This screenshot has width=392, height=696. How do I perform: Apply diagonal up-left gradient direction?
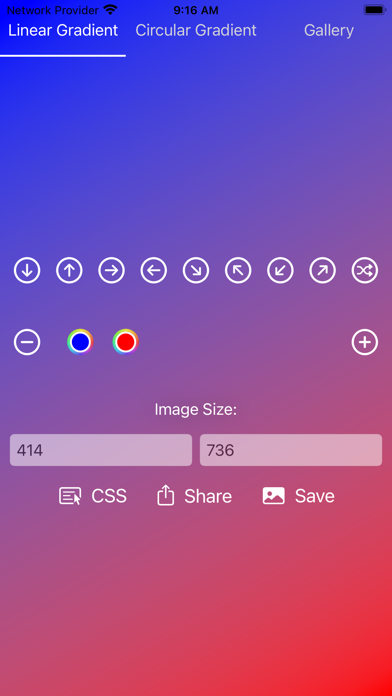[238, 270]
